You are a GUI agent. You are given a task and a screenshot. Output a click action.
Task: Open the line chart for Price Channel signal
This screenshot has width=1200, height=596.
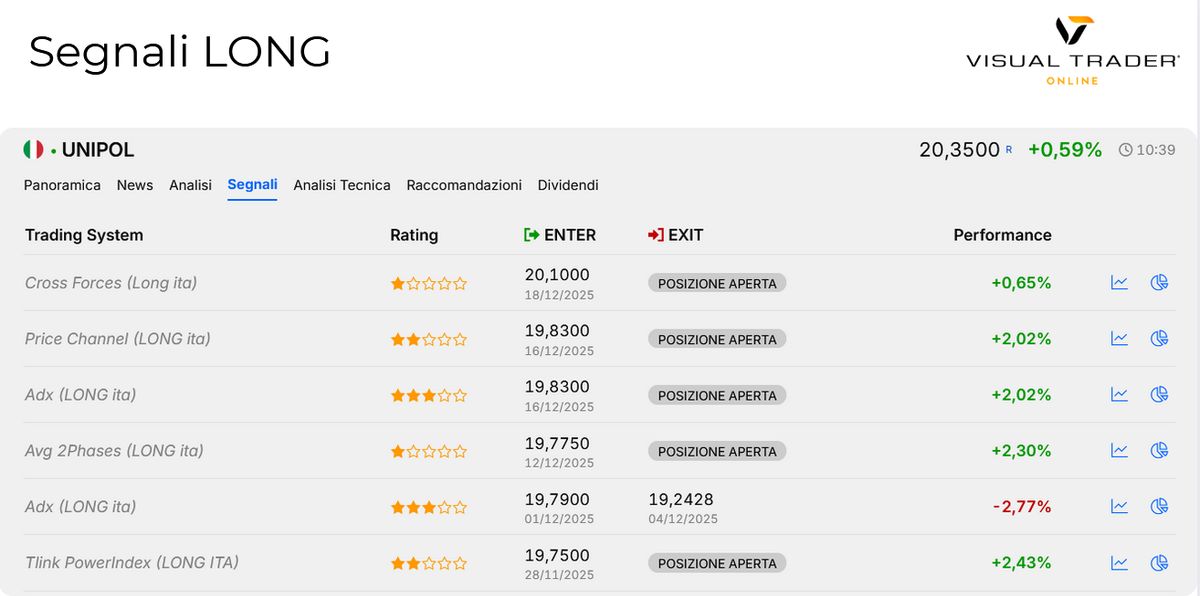(1118, 338)
